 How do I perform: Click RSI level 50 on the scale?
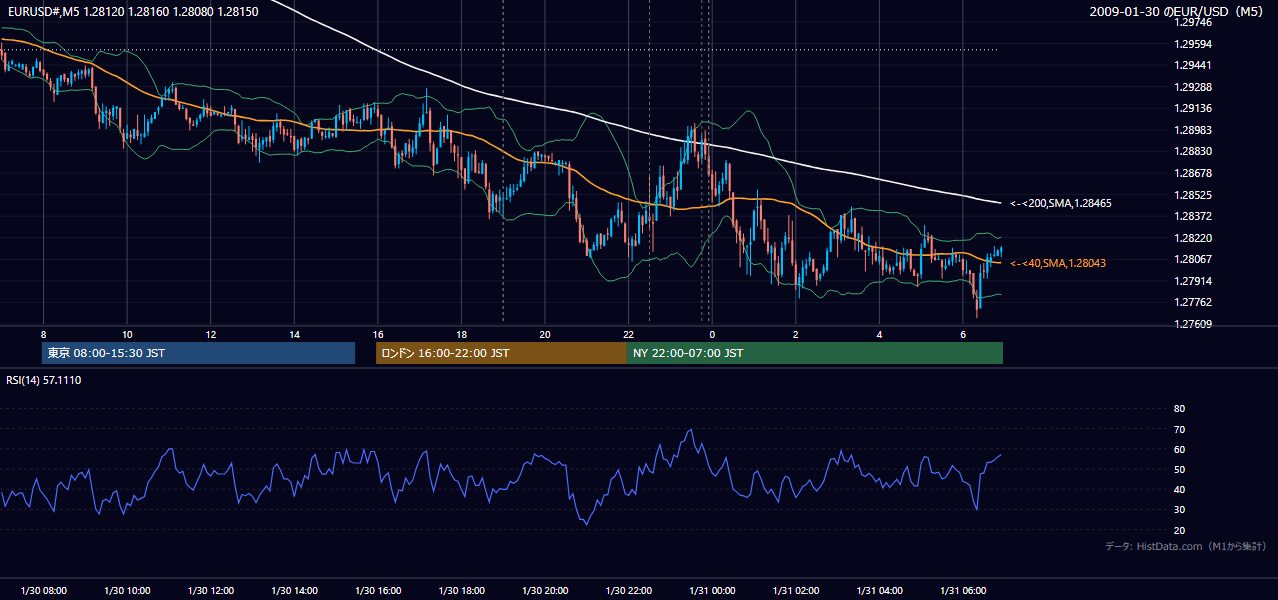[1179, 469]
